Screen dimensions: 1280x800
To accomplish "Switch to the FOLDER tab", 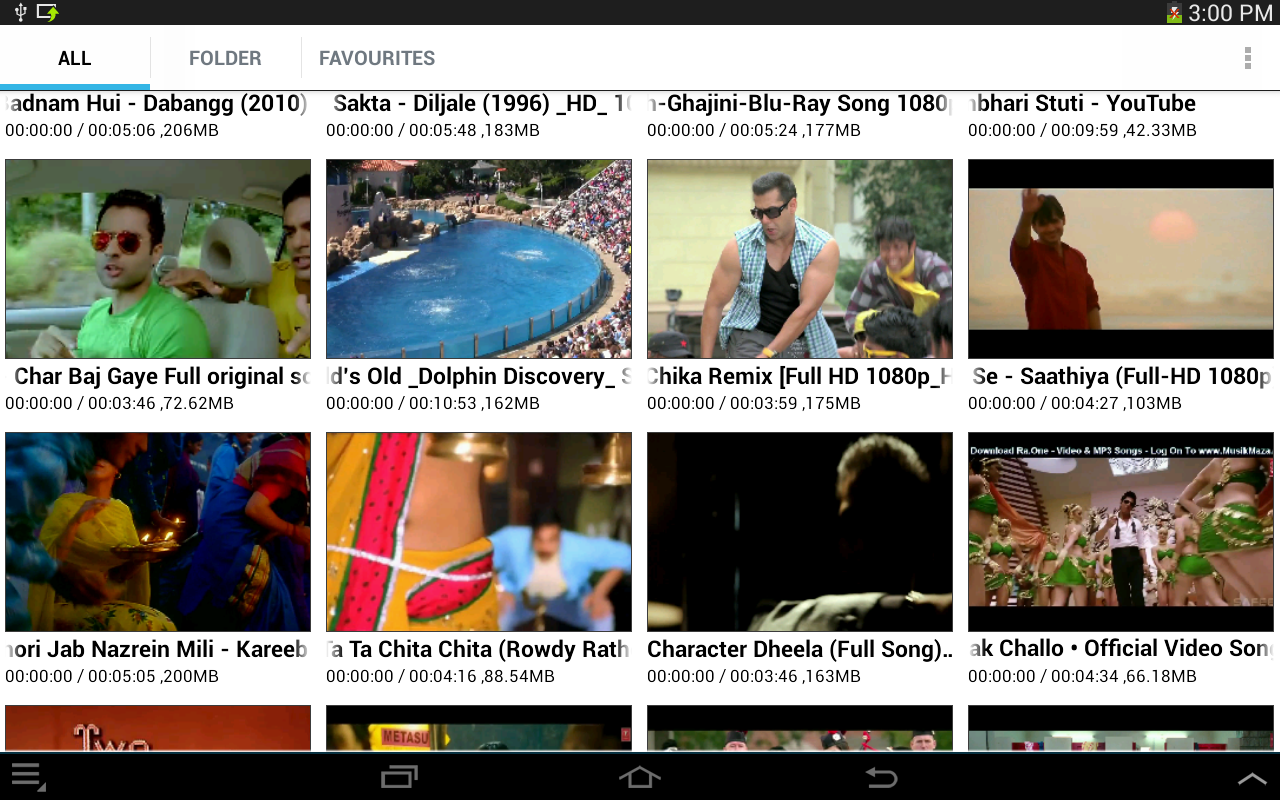I will click(225, 58).
